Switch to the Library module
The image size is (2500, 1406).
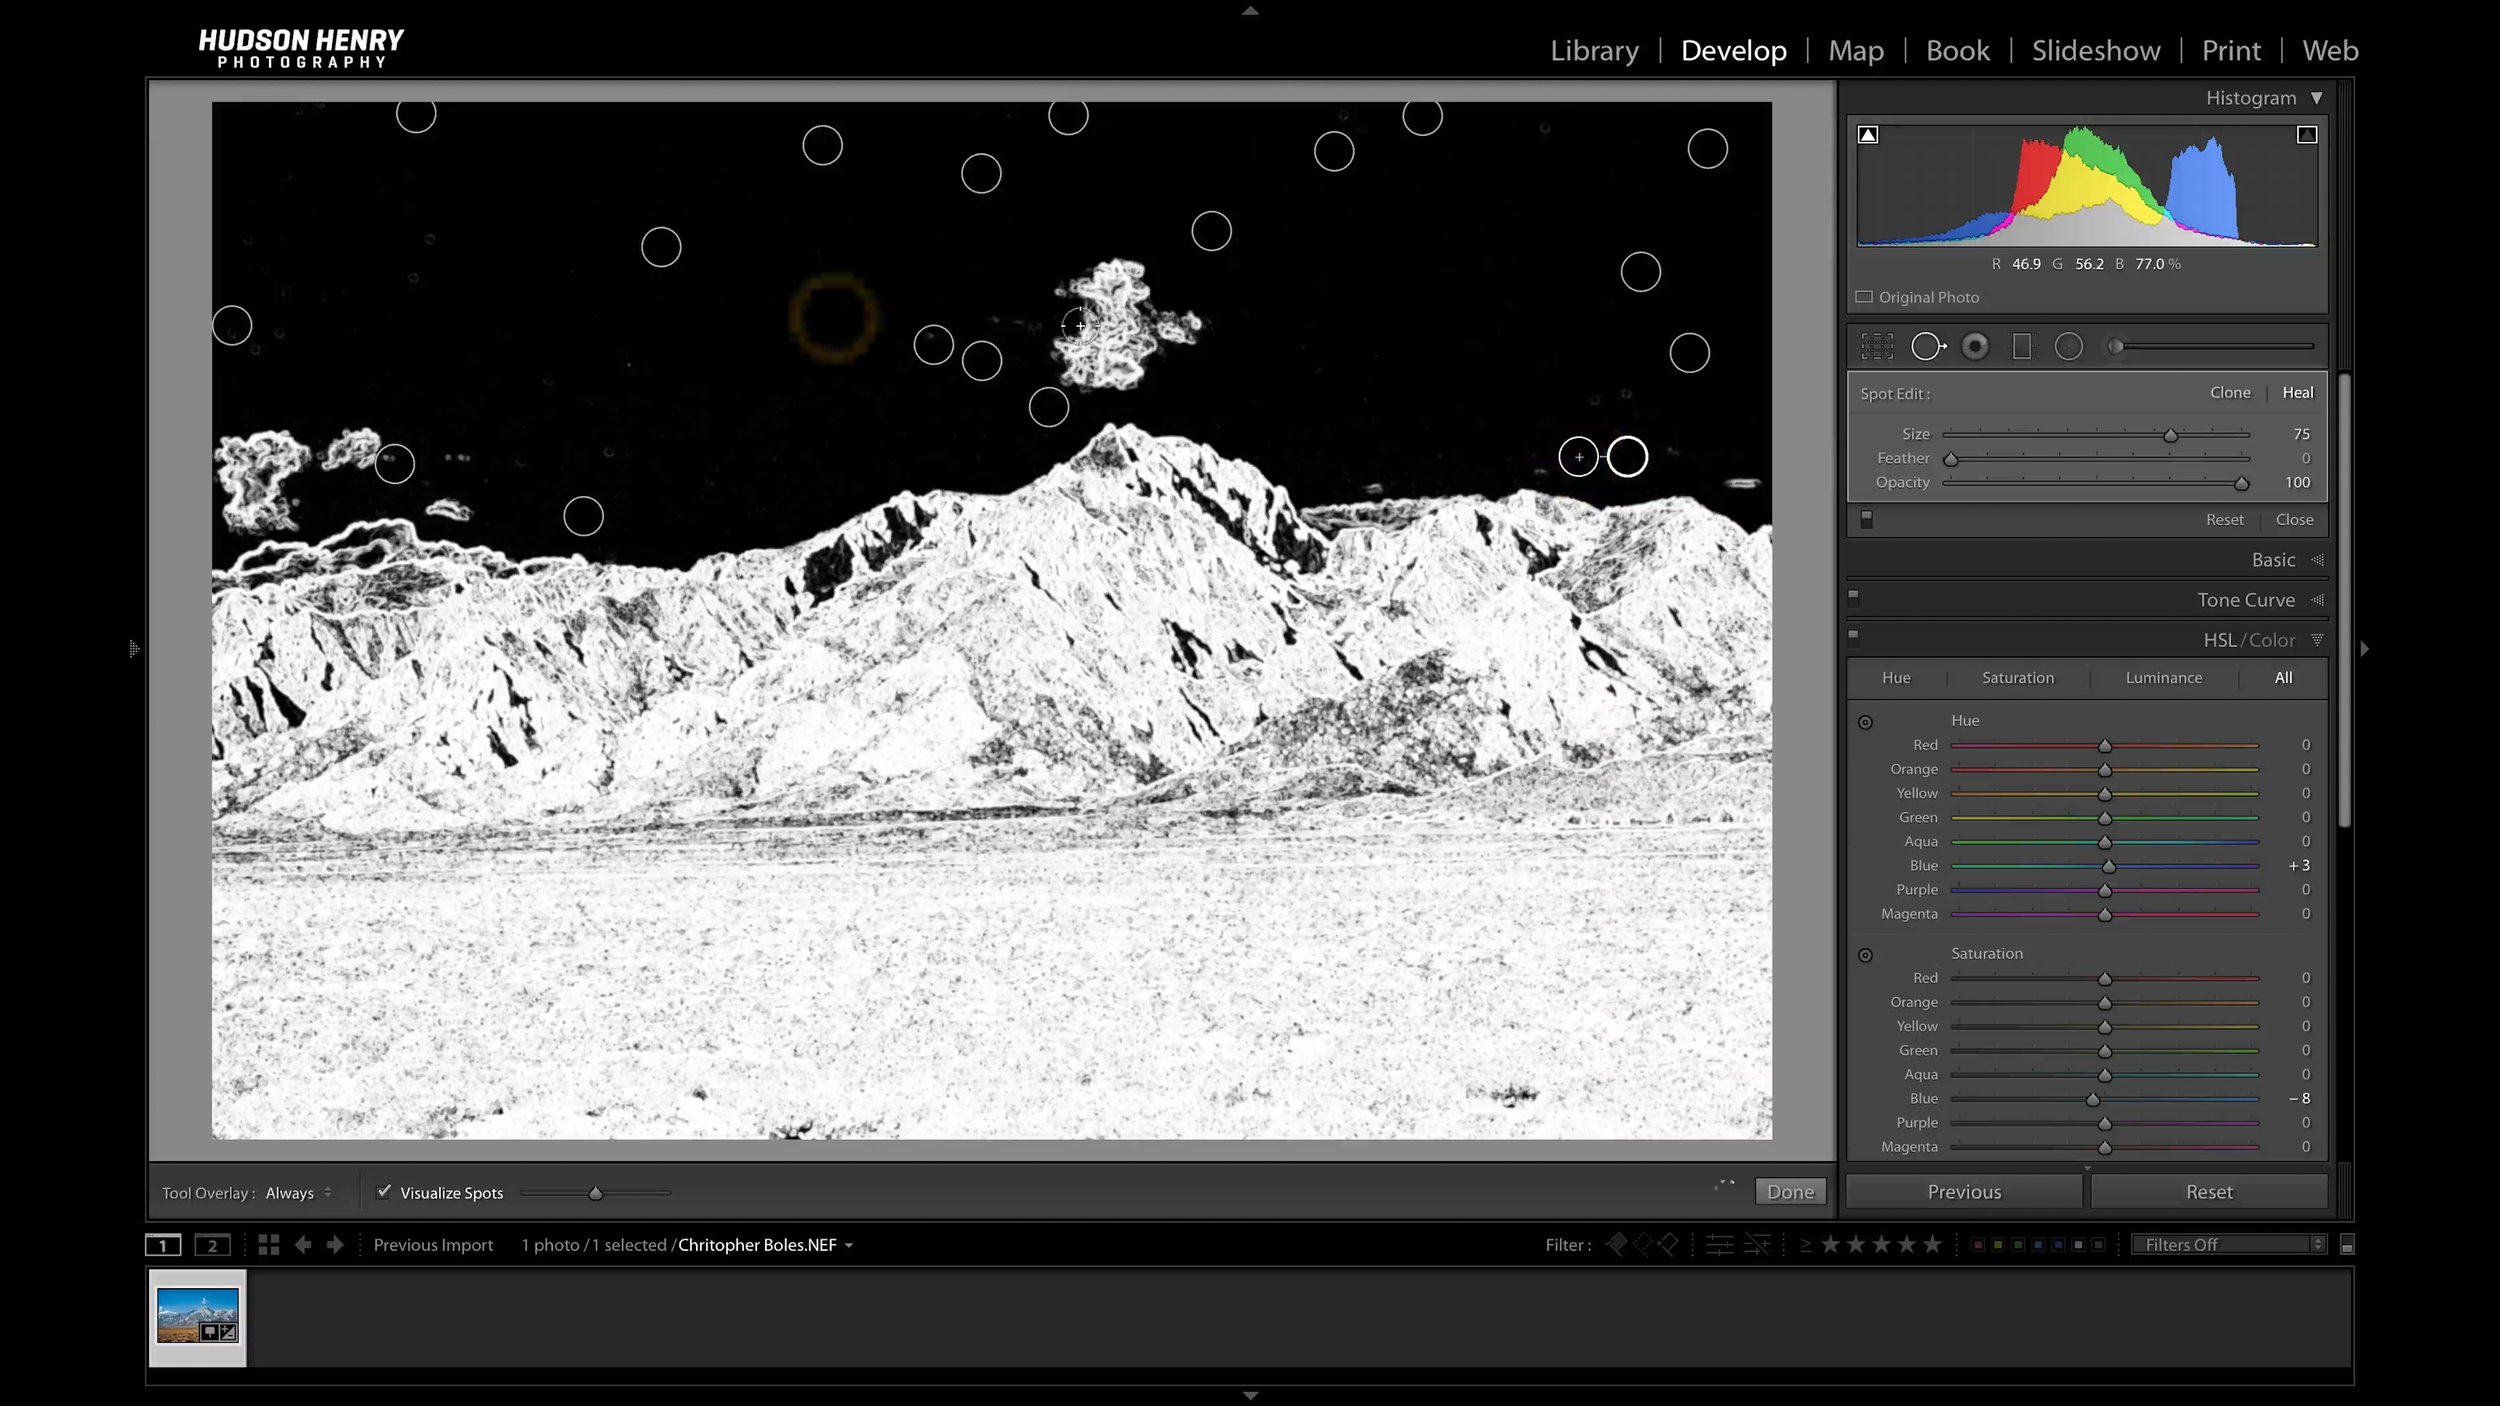(1594, 50)
